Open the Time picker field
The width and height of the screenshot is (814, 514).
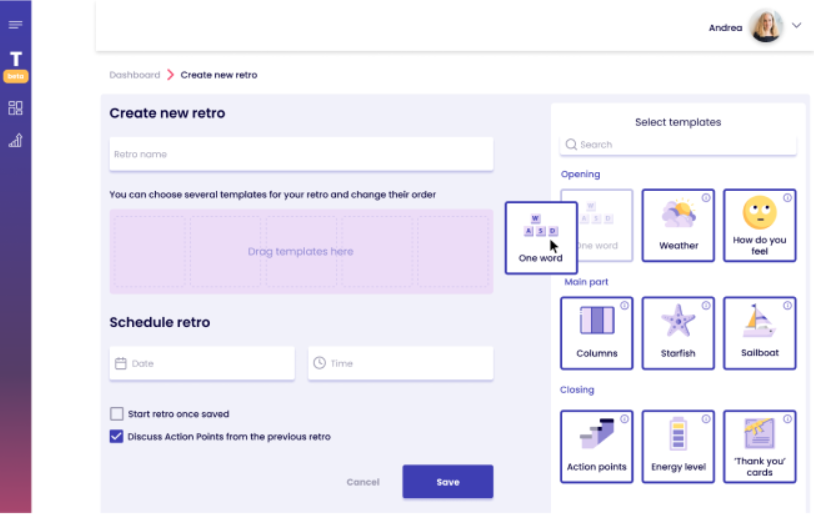click(x=400, y=363)
